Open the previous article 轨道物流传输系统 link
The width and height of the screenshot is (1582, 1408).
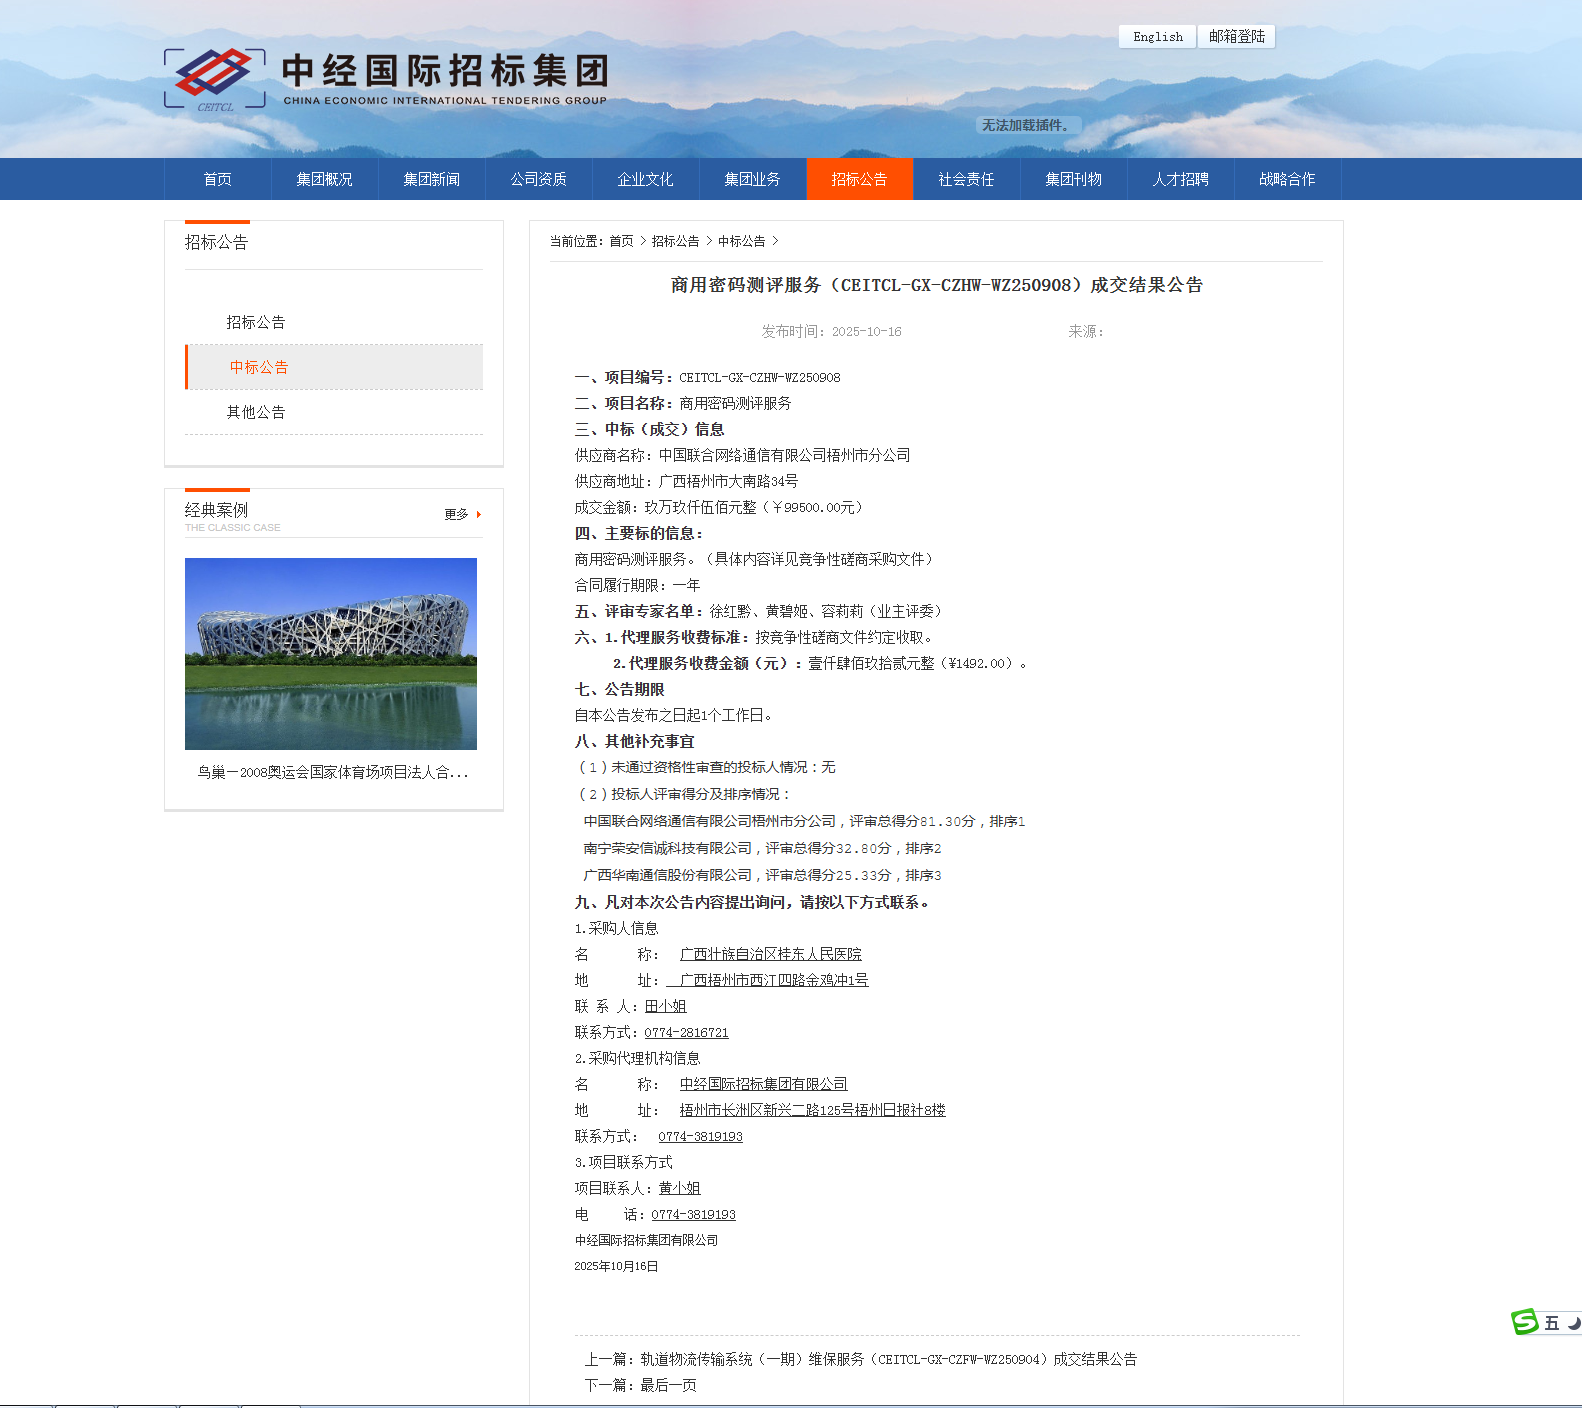(888, 1359)
